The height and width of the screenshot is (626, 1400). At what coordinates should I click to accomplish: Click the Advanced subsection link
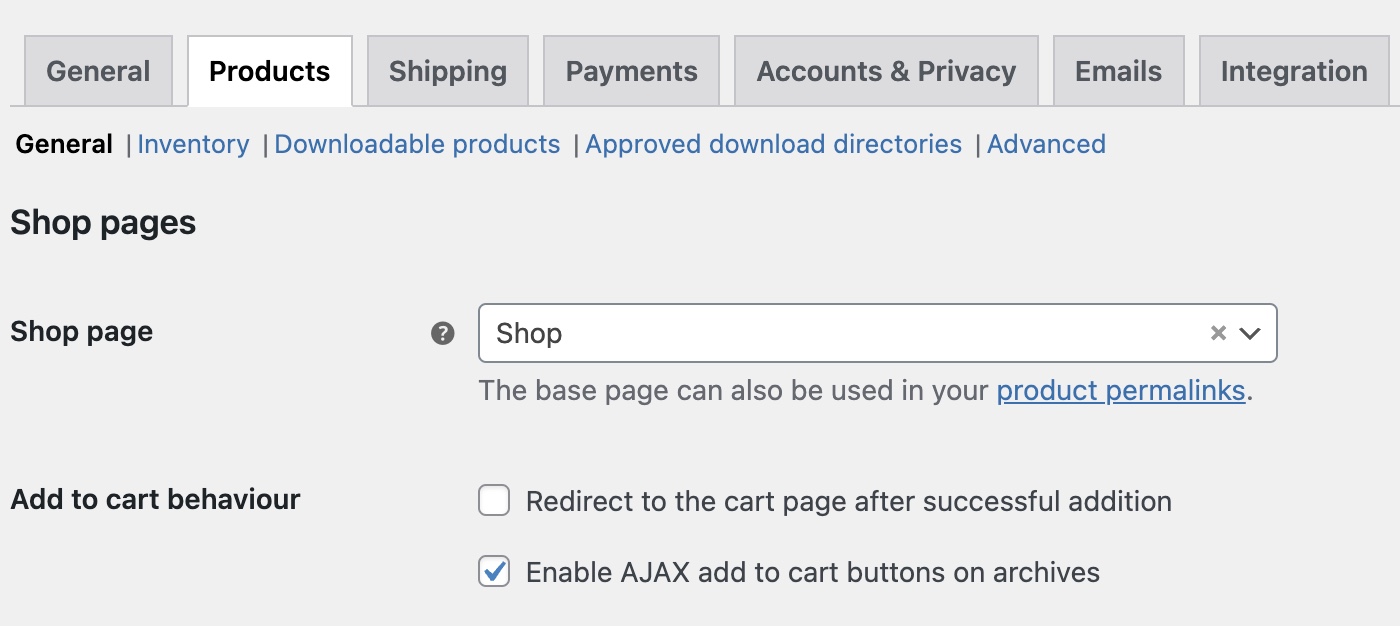[1046, 144]
